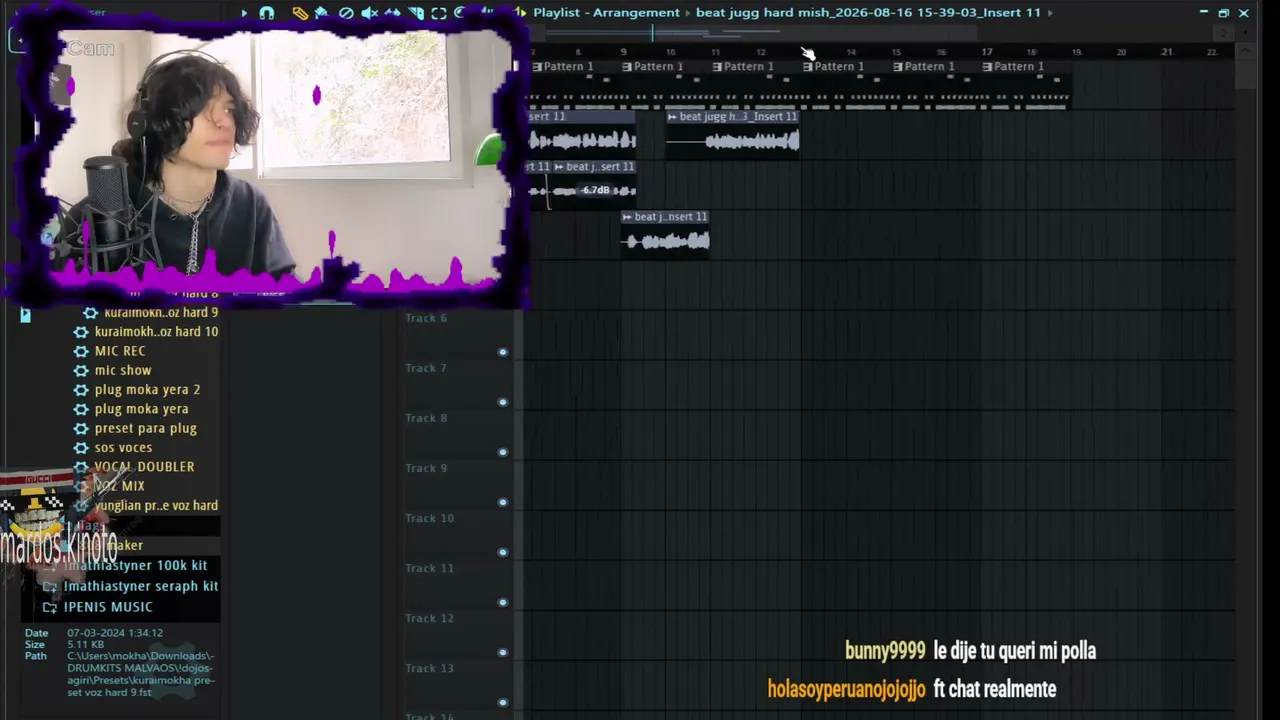Open the playlist options menu arrow
1280x720 pixels.
tap(244, 13)
